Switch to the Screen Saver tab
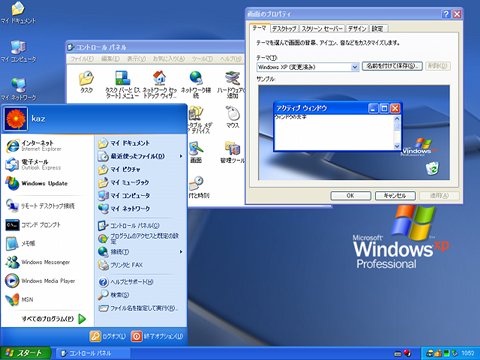The width and height of the screenshot is (480, 360). point(322,29)
